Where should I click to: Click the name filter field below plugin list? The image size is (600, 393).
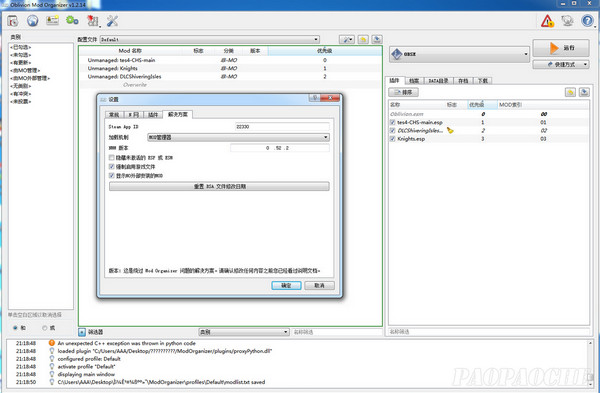click(x=489, y=332)
